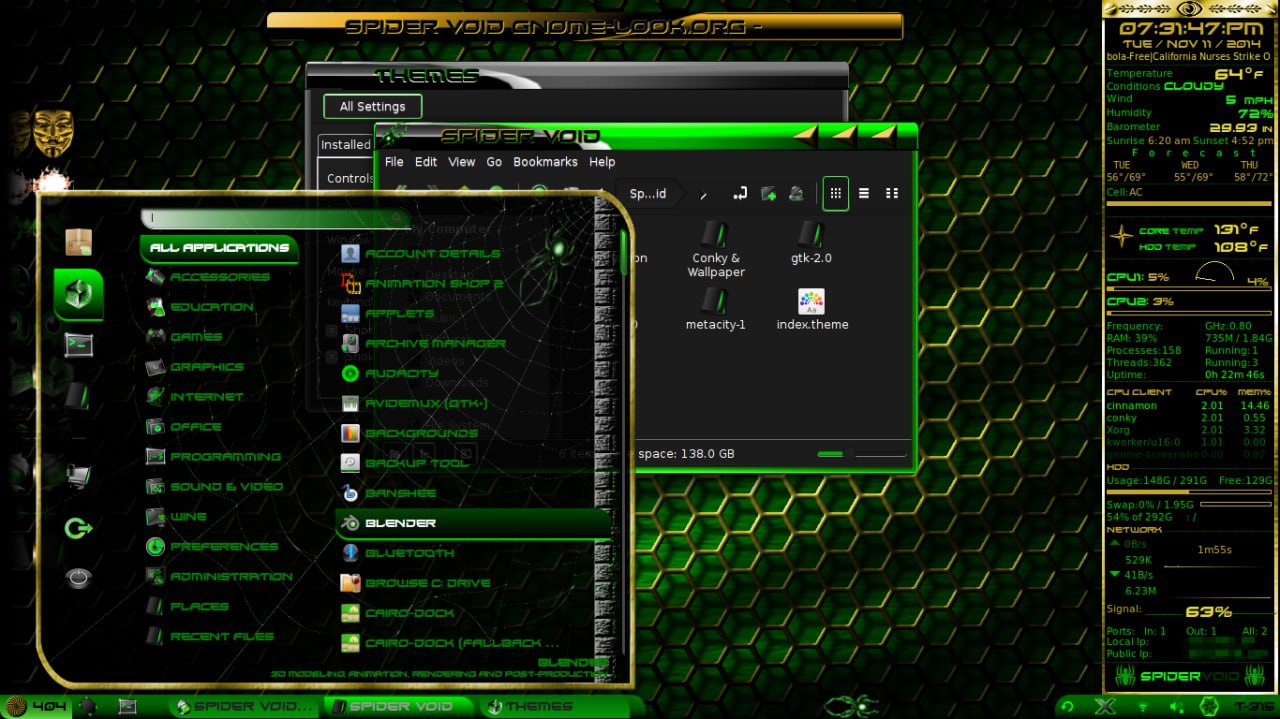Screen dimensions: 1280x719
Task: Open the Conky & Wallpaper folder
Action: click(x=716, y=249)
